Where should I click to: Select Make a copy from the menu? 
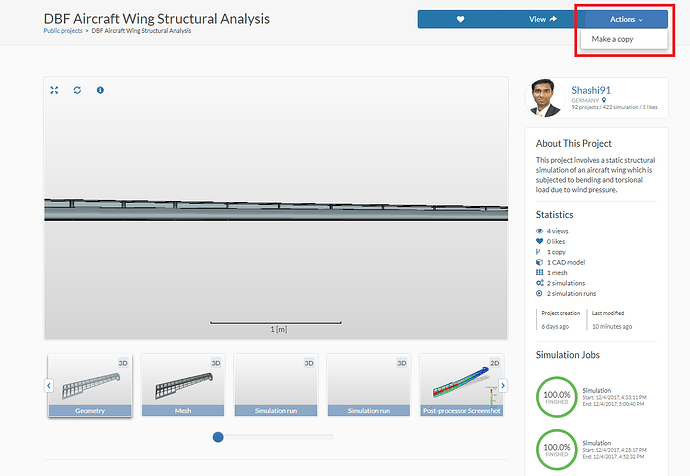pyautogui.click(x=610, y=39)
